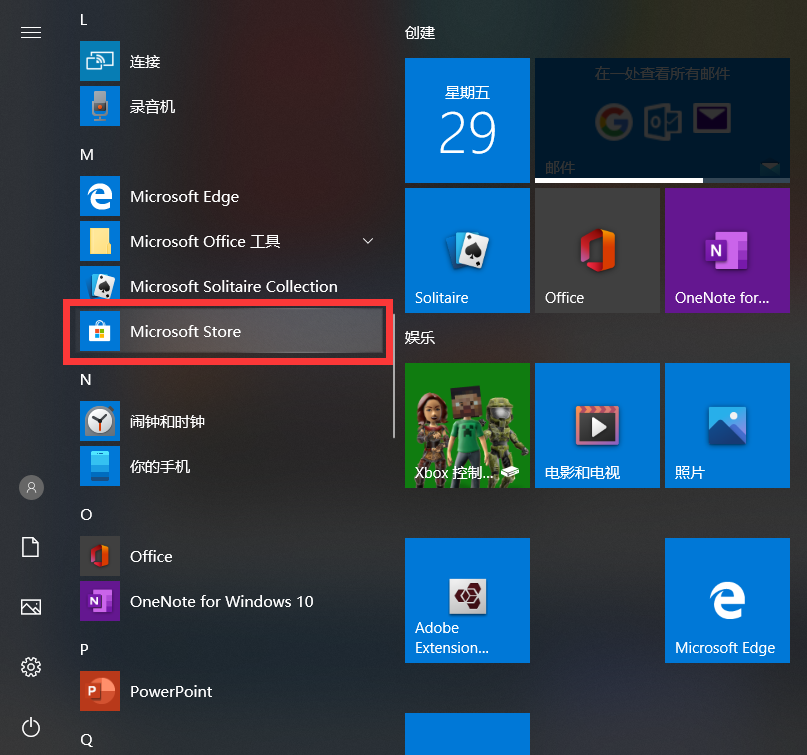Open Settings with the gear icon
Viewport: 807px width, 755px height.
click(31, 666)
